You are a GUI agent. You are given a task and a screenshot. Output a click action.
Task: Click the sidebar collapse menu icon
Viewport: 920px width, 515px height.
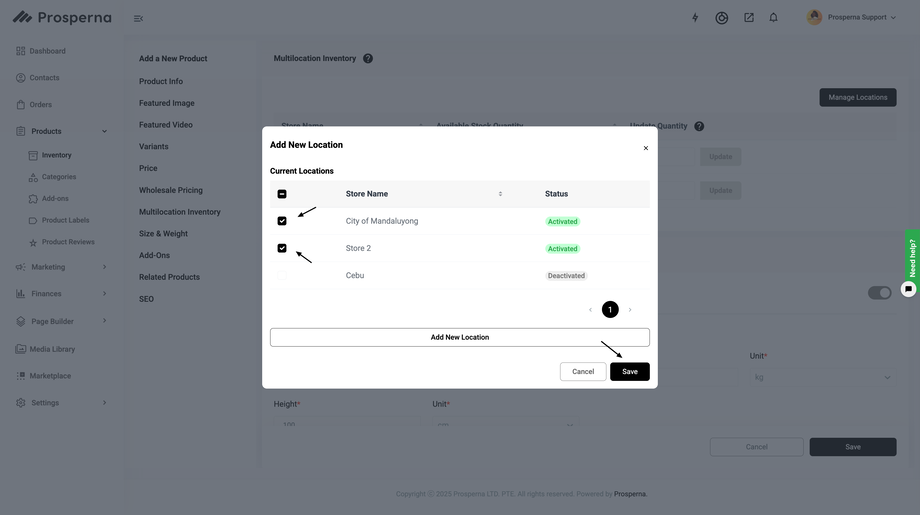click(138, 18)
